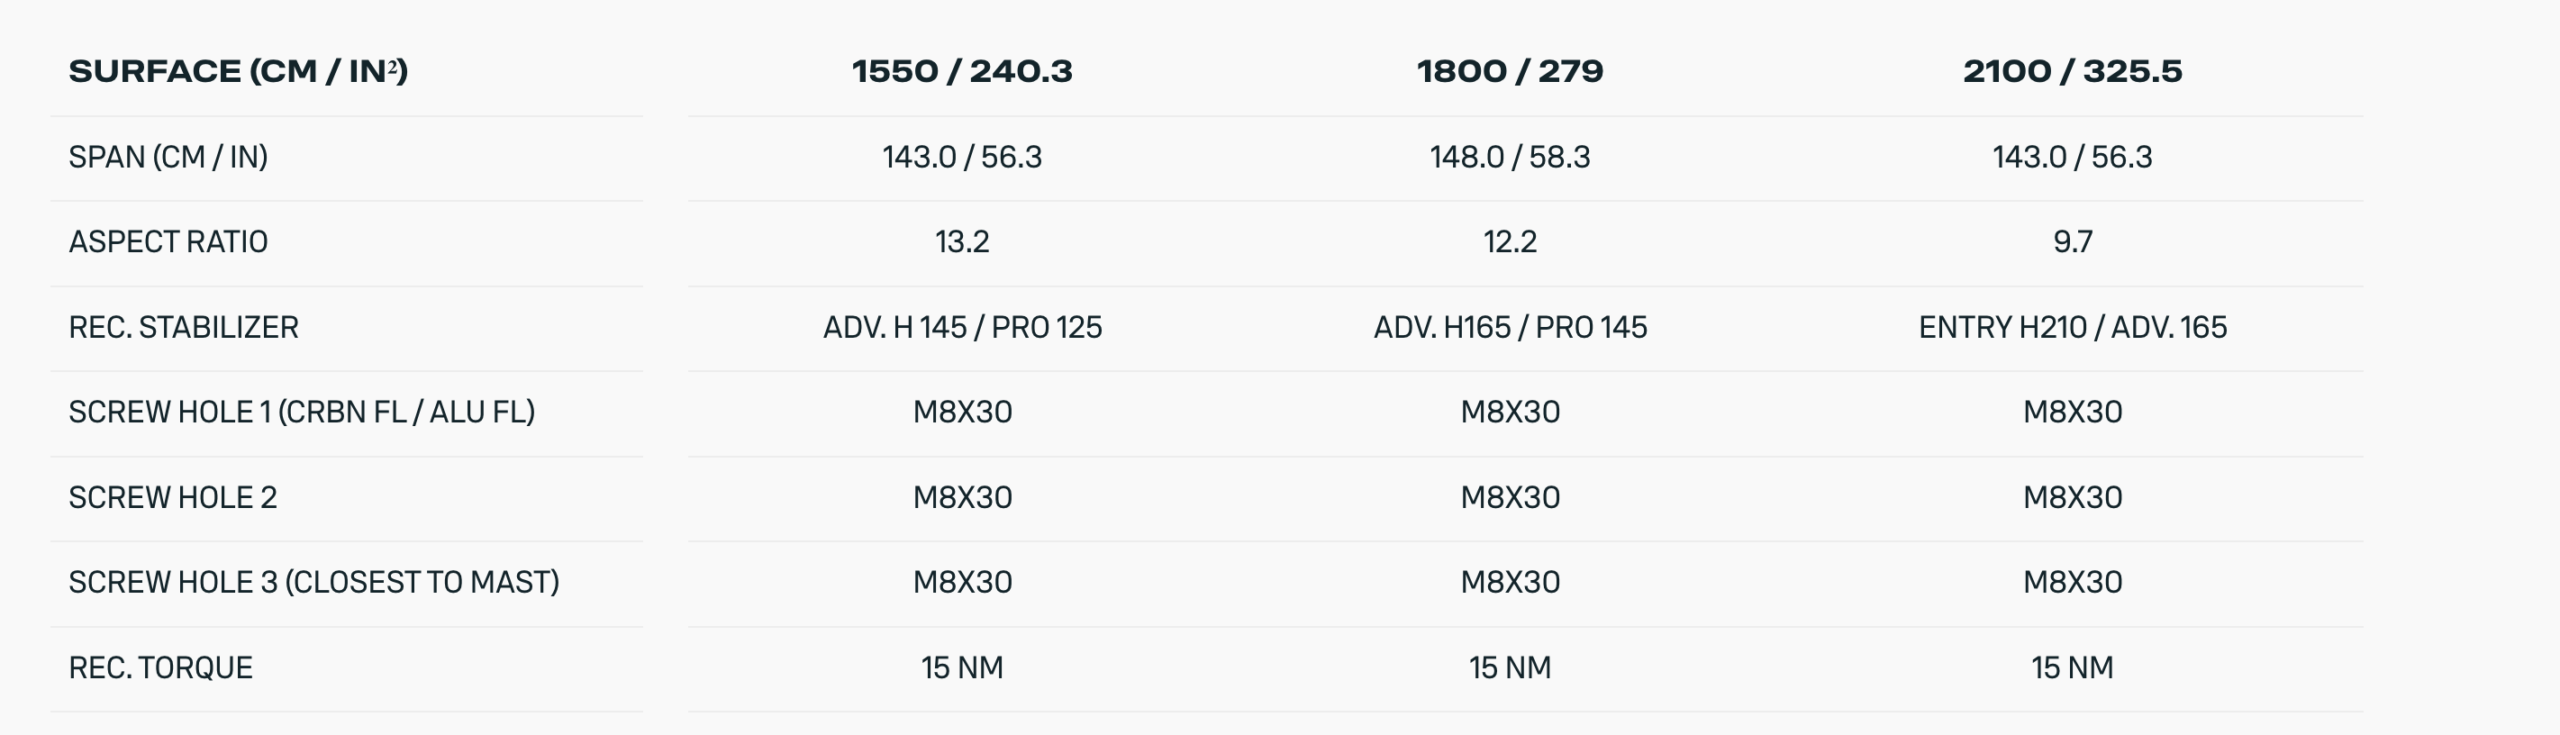Screen dimensions: 2560x735
Task: Click the "Rec. Stabilizer" row label
Action: [x=184, y=327]
